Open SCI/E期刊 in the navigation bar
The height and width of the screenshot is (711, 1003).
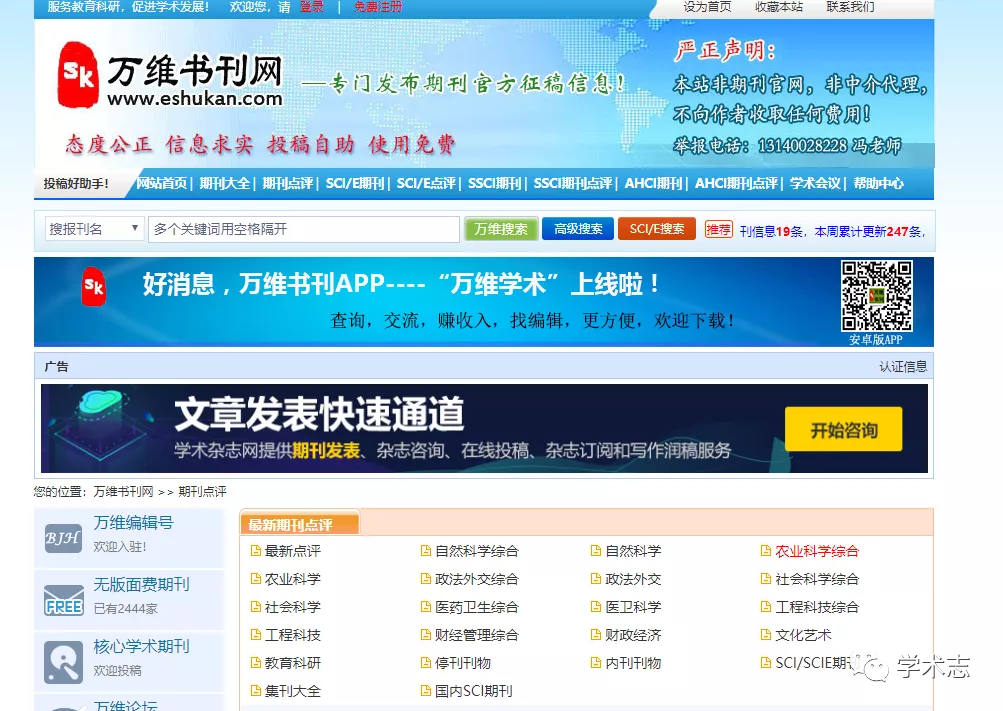[355, 184]
